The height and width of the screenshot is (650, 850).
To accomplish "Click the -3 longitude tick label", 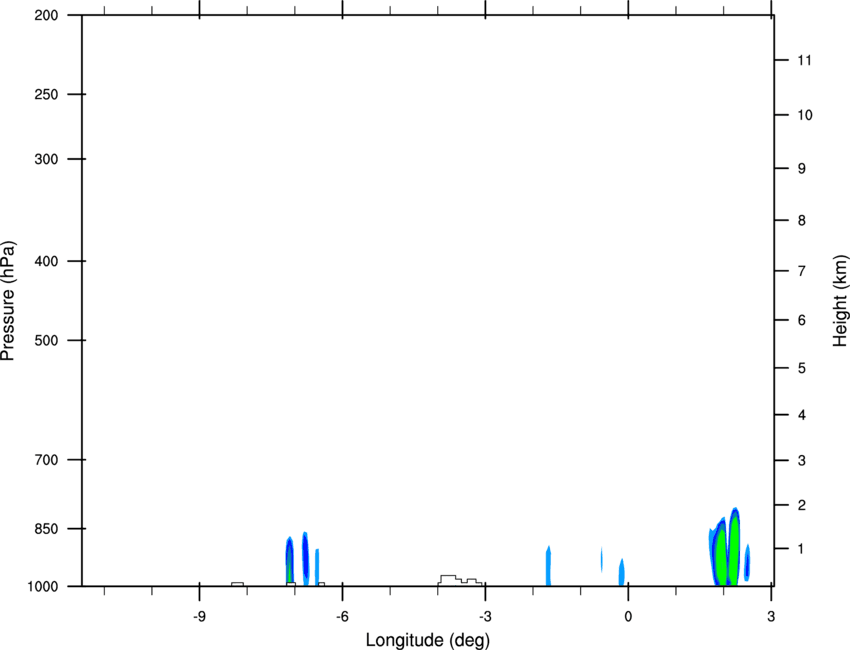I will [485, 616].
